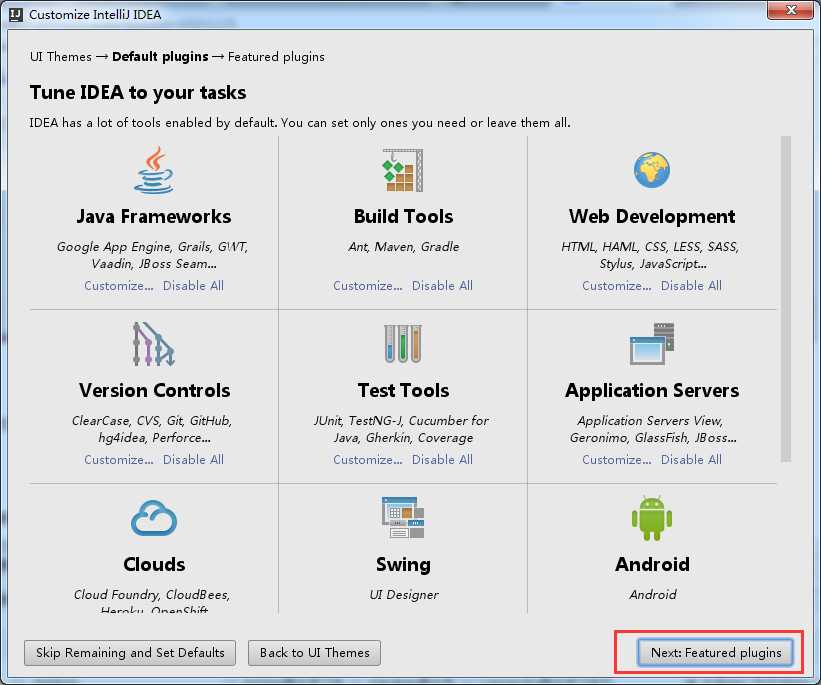The height and width of the screenshot is (685, 821).
Task: Click the Java Frameworks heading
Action: pos(154,216)
